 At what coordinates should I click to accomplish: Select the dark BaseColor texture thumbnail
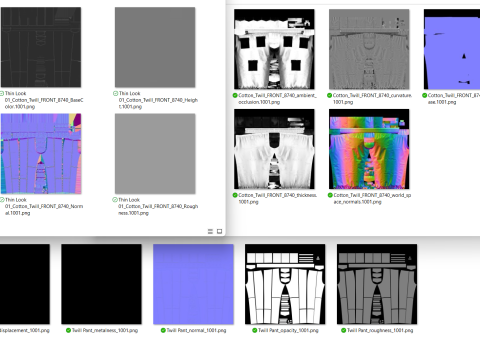41,47
